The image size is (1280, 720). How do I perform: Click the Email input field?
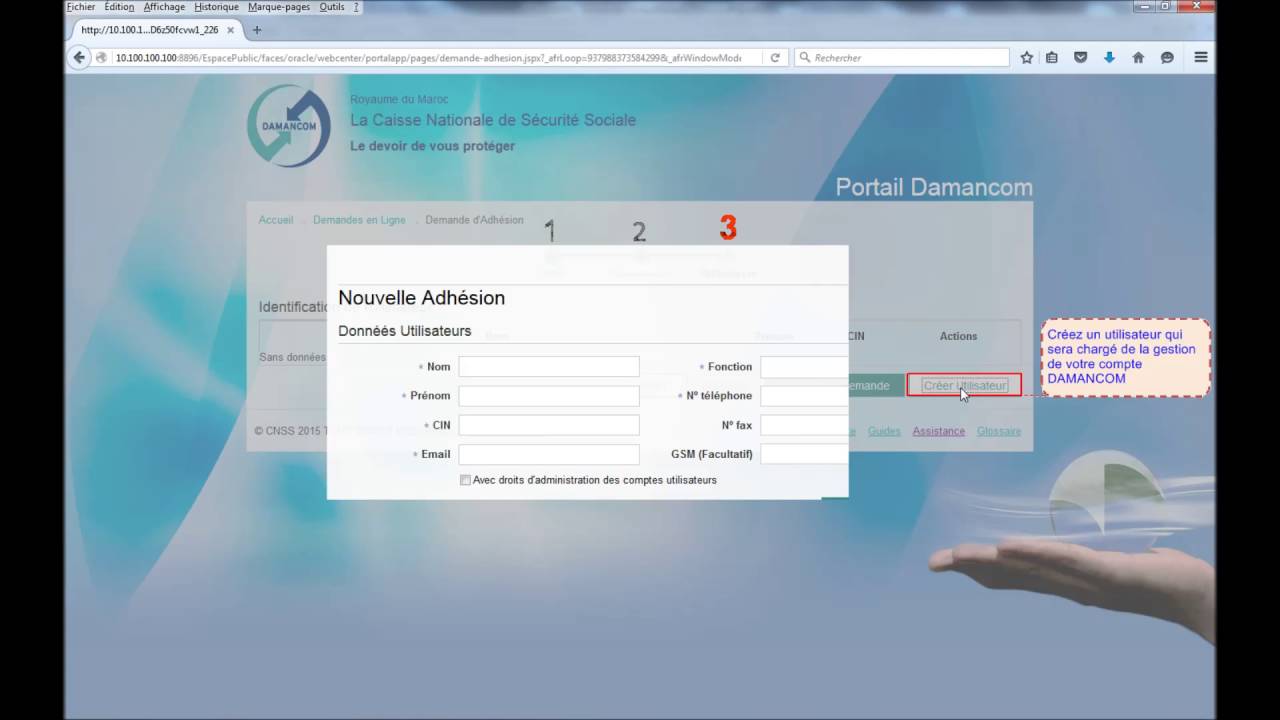(549, 454)
